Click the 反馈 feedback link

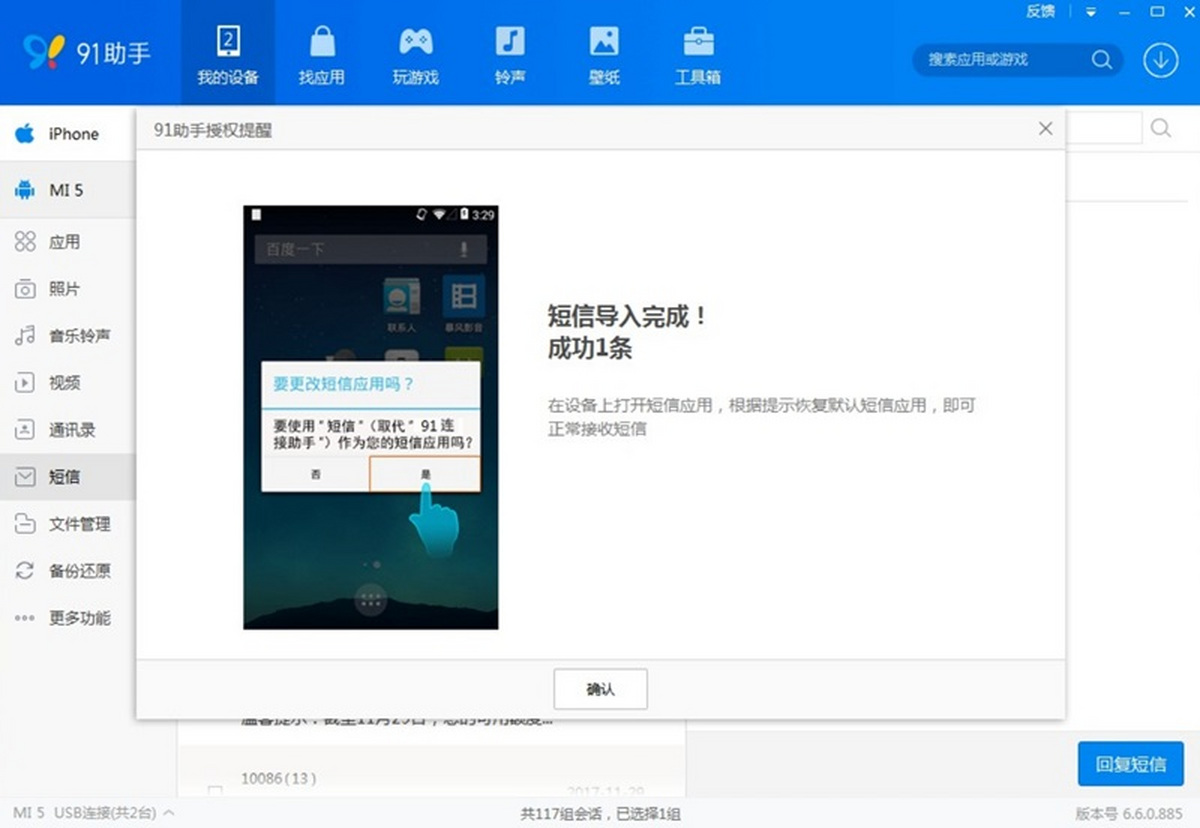(1041, 11)
